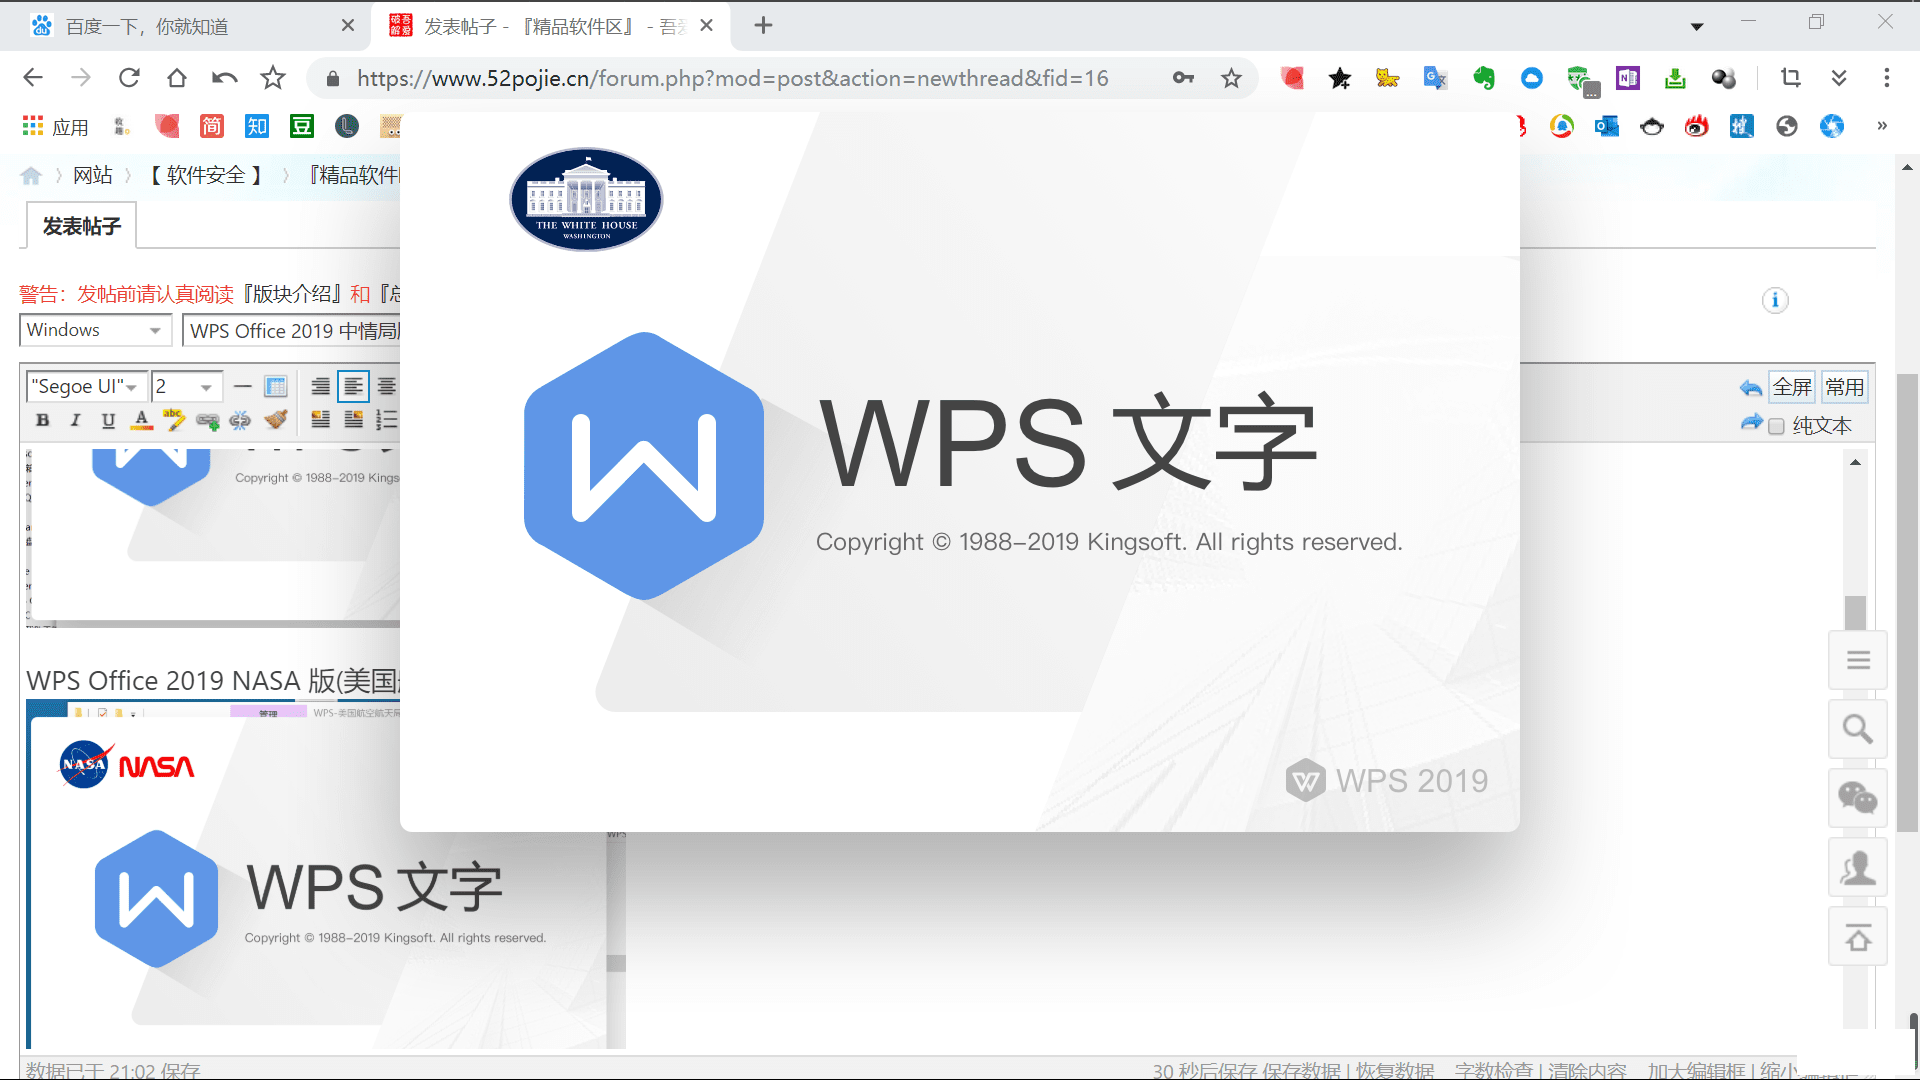Viewport: 1920px width, 1080px height.
Task: Click the remove link icon
Action: pyautogui.click(x=240, y=420)
